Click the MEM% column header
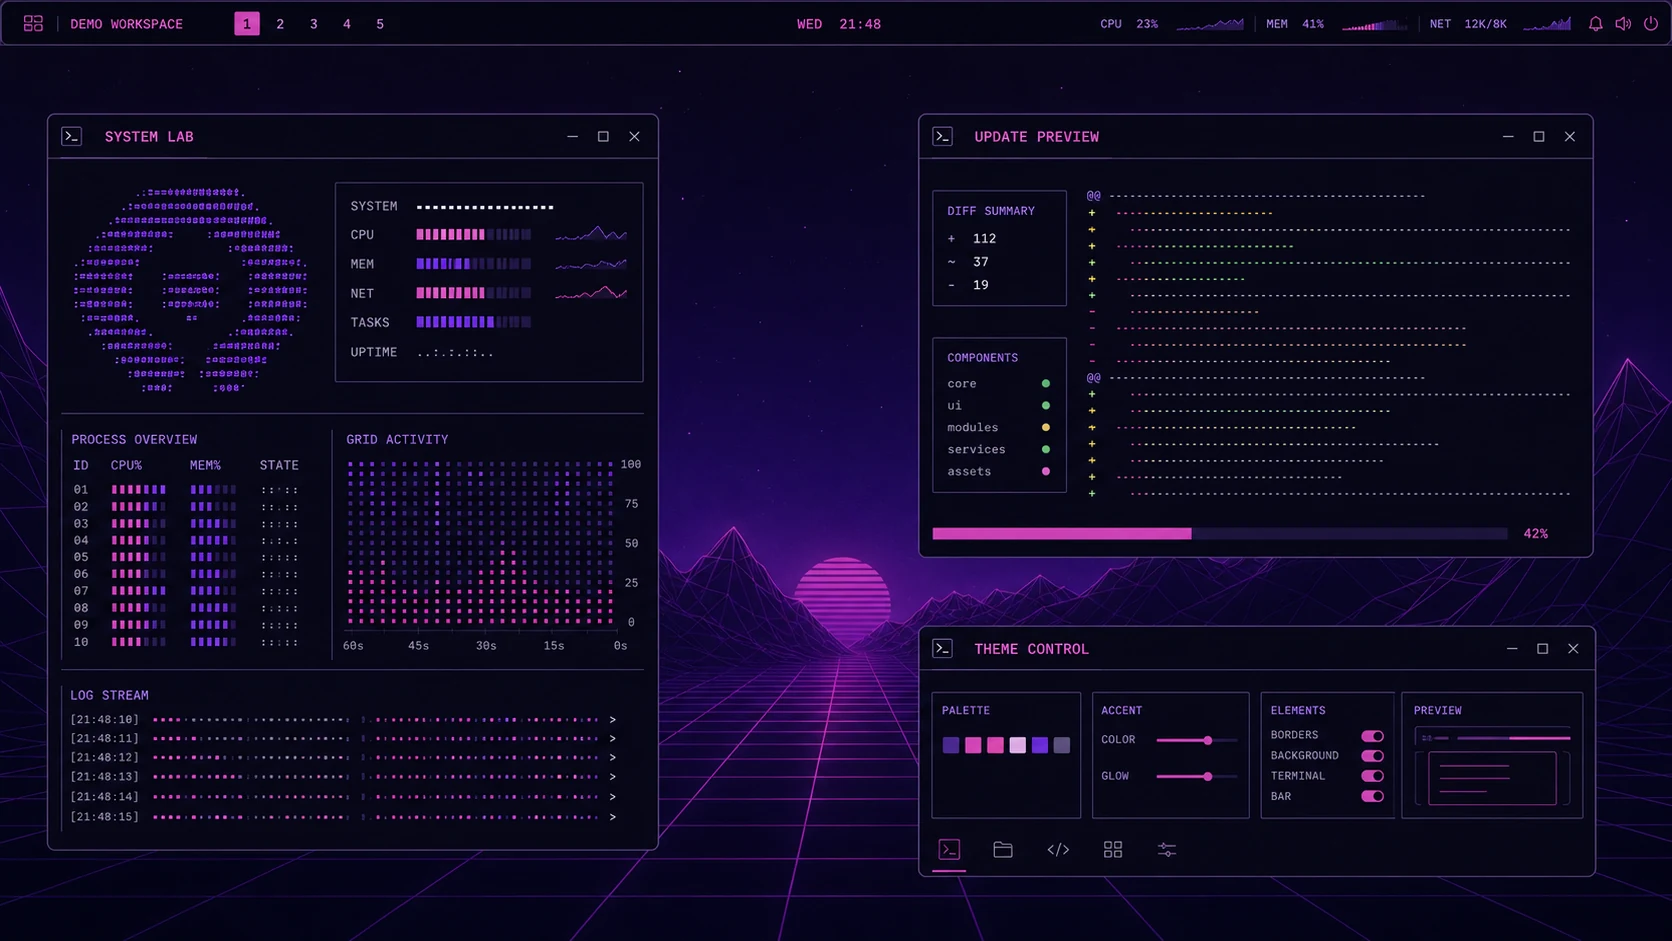This screenshot has height=941, width=1672. 205,465
